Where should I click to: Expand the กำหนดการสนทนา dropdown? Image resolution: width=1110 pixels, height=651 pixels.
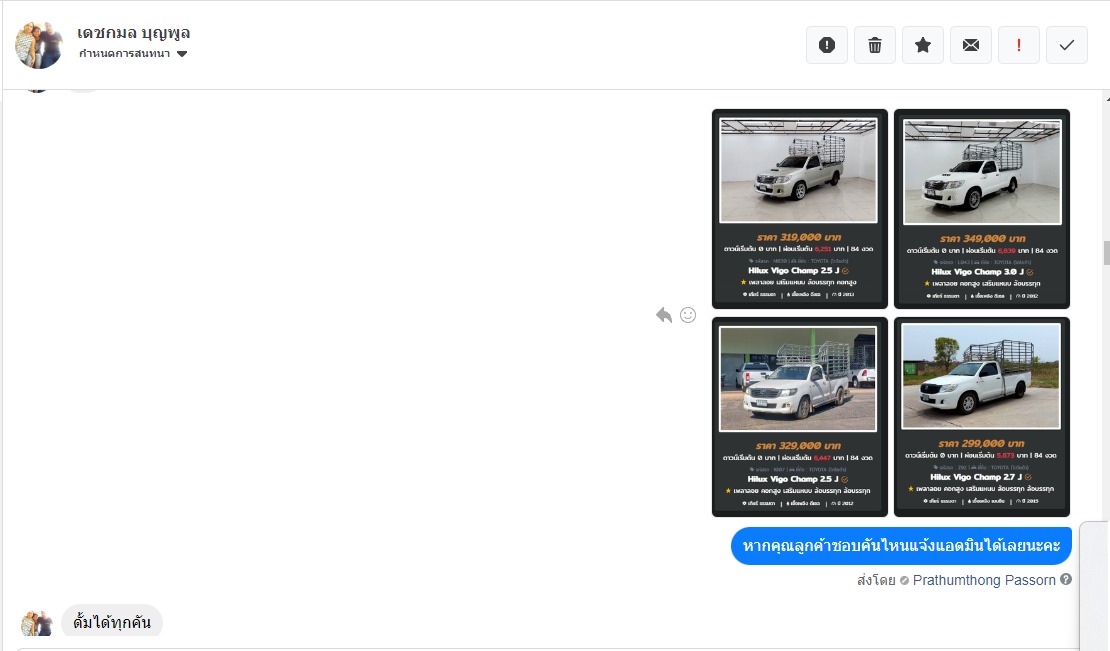133,54
